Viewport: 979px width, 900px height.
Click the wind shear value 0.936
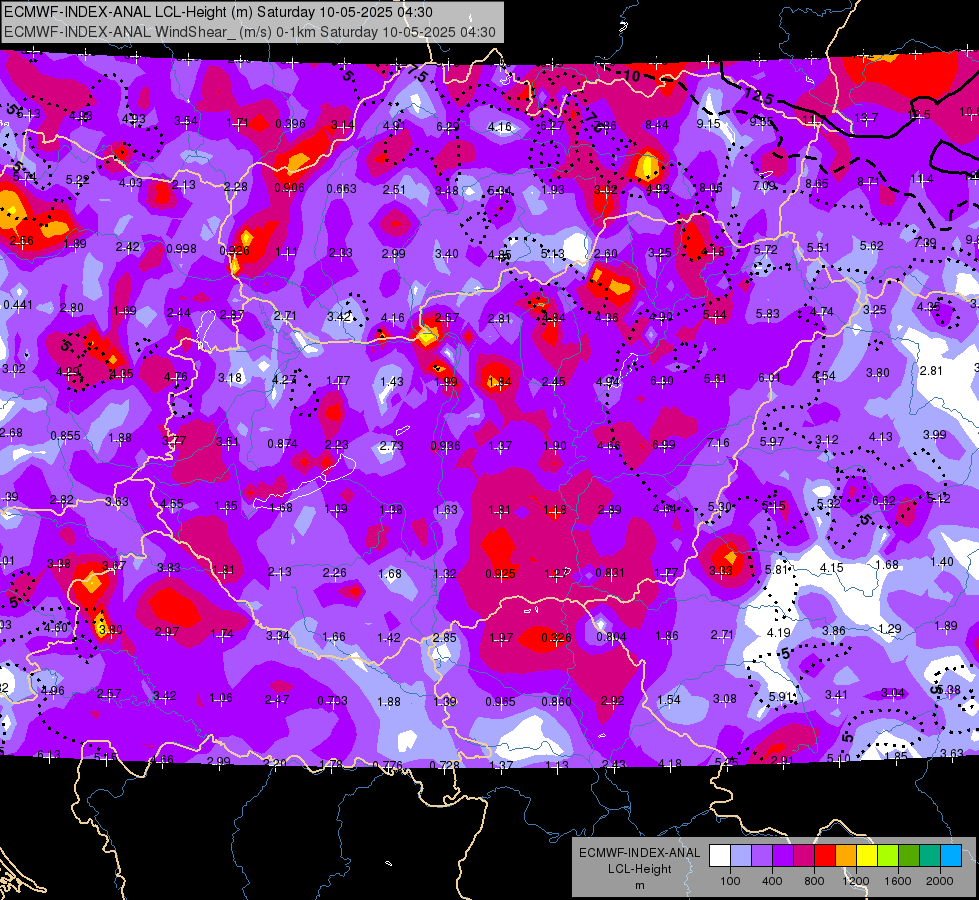446,445
